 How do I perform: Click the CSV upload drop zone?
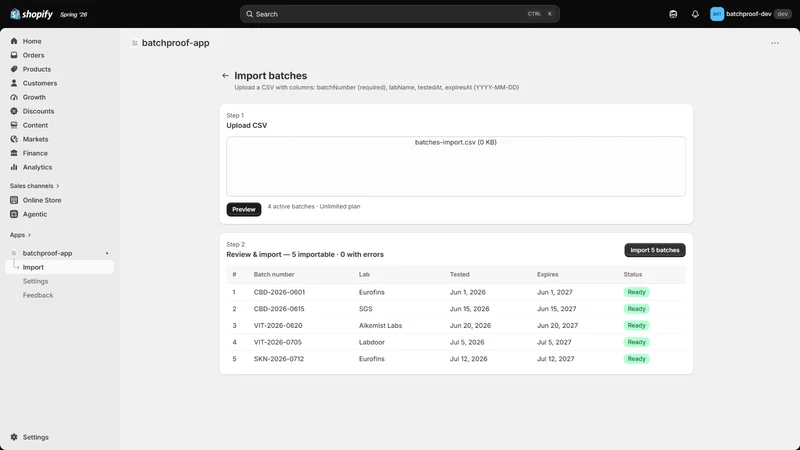click(x=456, y=166)
